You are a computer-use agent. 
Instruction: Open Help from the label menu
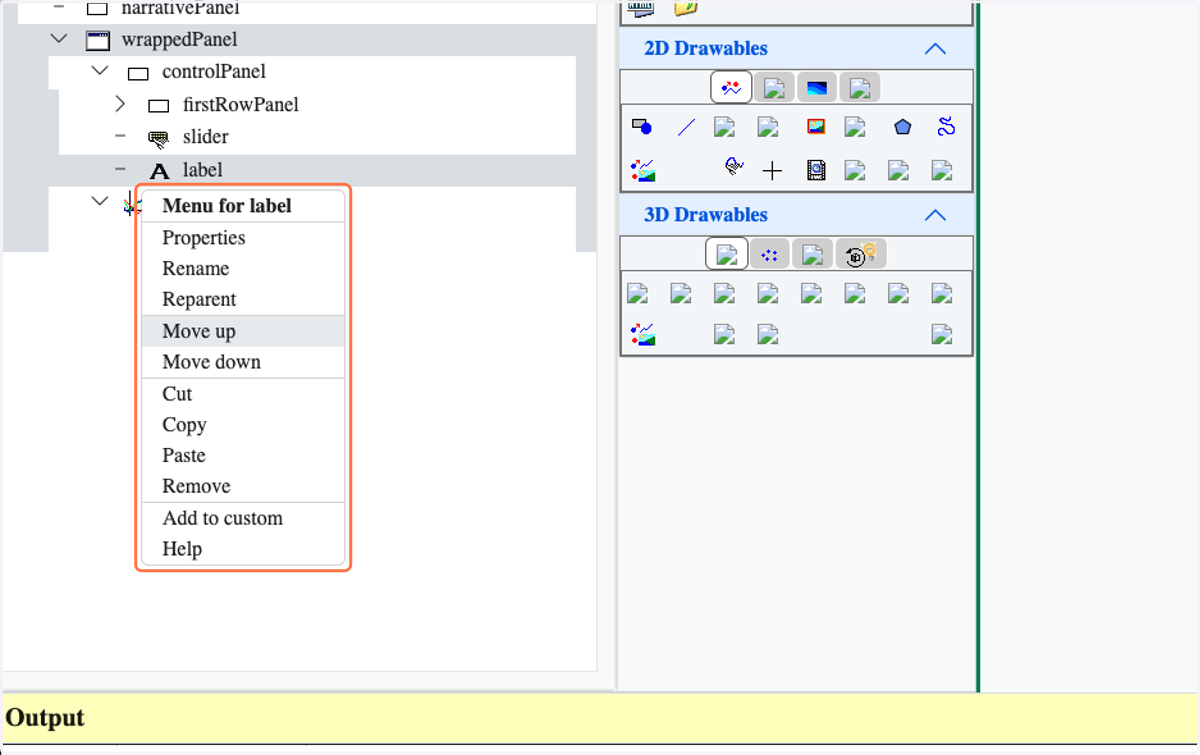tap(243, 549)
